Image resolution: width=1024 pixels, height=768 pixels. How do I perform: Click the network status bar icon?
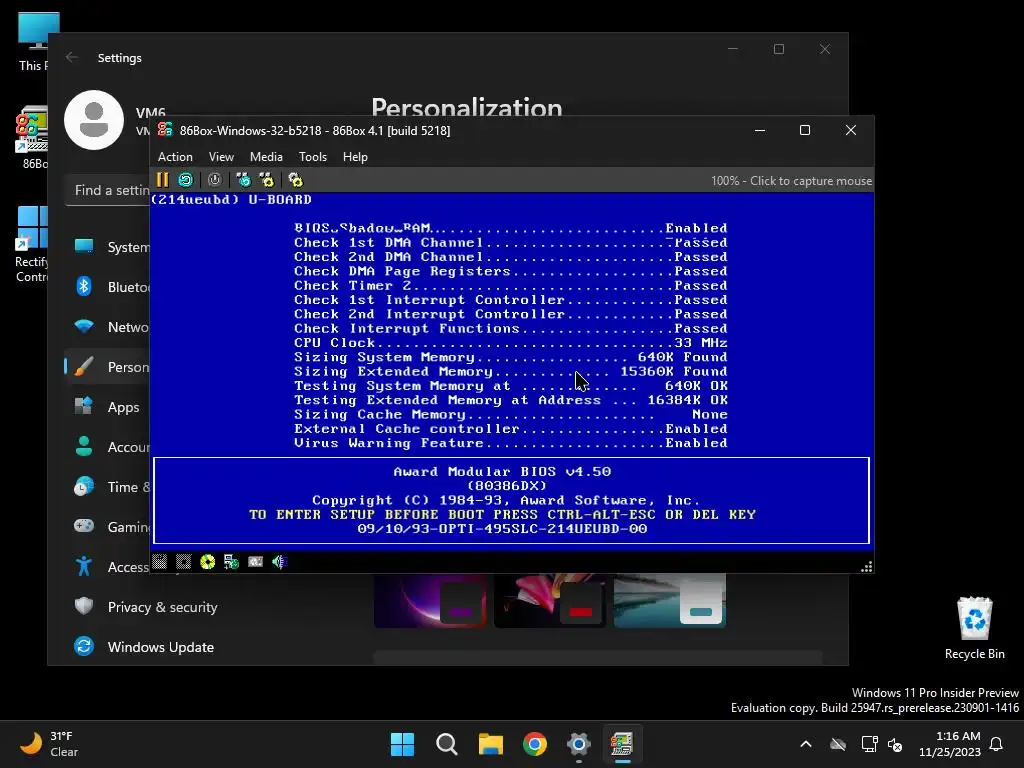coord(231,562)
